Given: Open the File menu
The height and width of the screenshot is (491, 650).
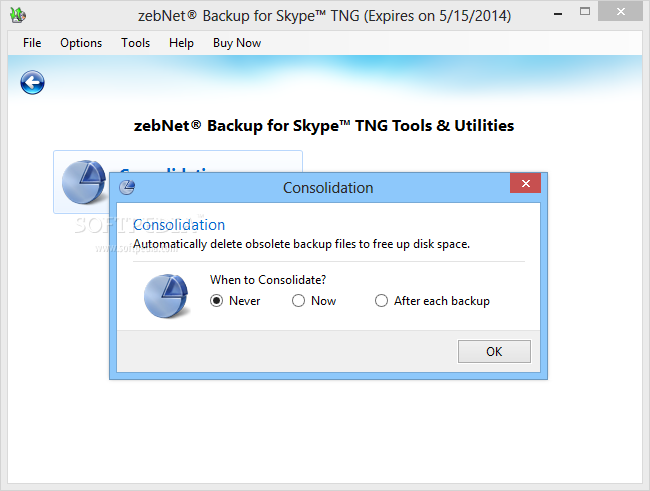Looking at the screenshot, I should (x=32, y=43).
